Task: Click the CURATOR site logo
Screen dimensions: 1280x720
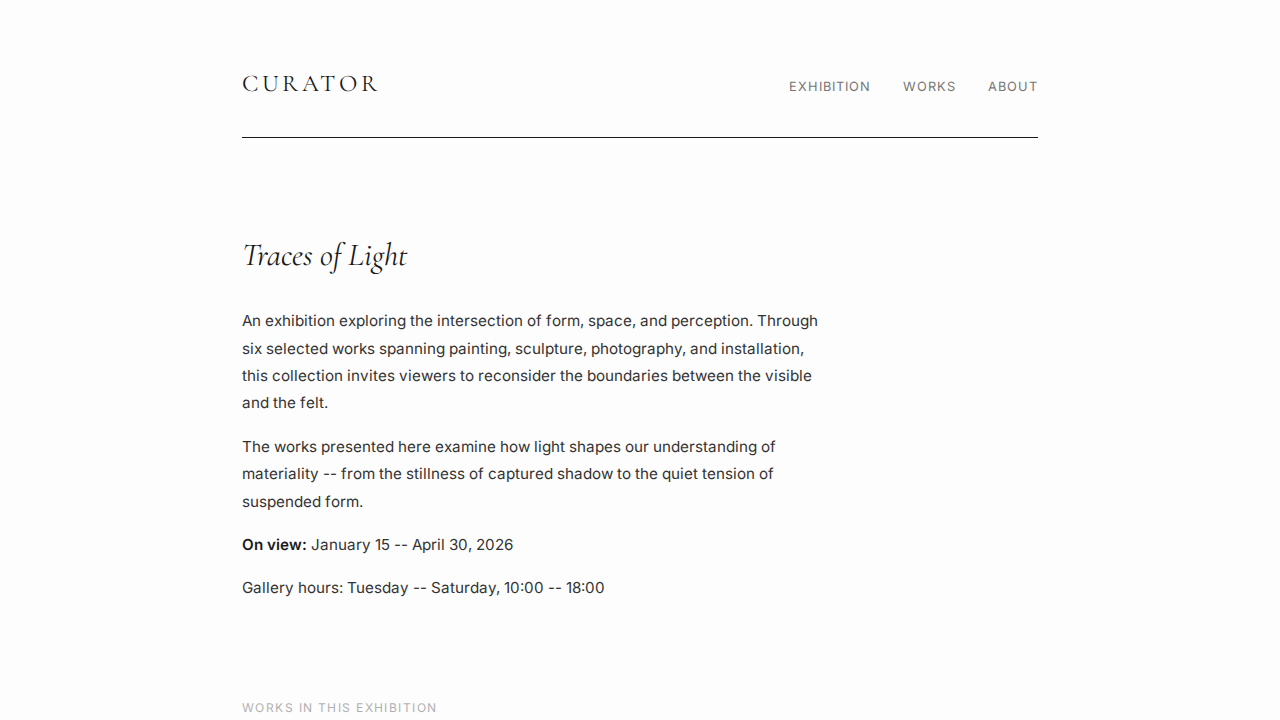Action: (x=310, y=84)
